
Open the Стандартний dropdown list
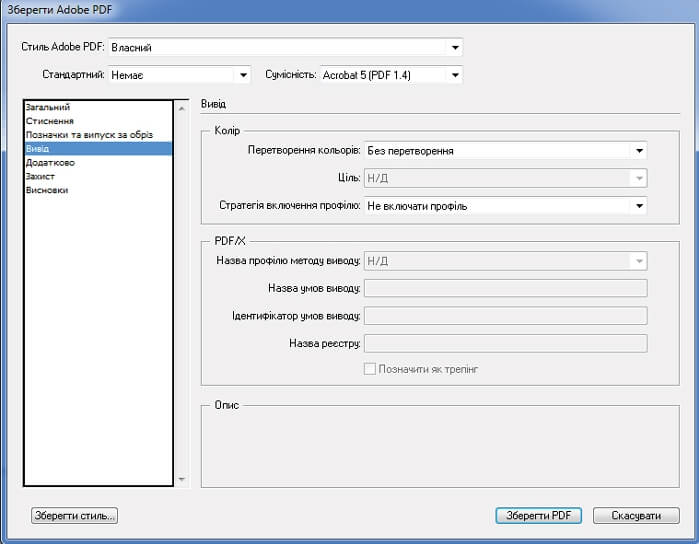(242, 75)
